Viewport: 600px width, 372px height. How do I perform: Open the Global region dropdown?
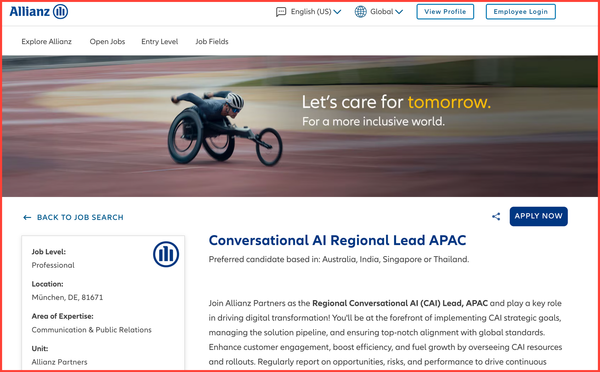[x=386, y=12]
